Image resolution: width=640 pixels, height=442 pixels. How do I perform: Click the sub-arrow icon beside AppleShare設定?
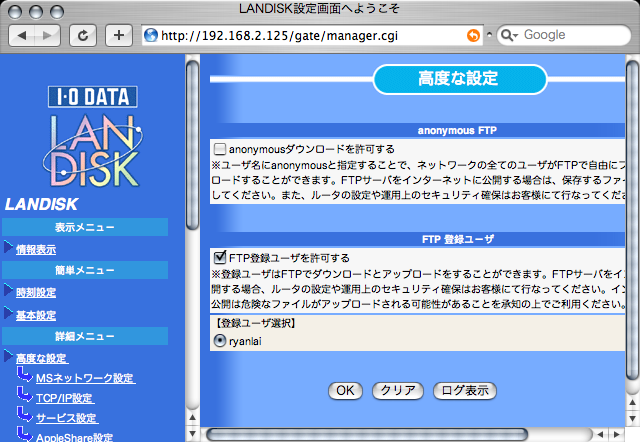point(24,434)
